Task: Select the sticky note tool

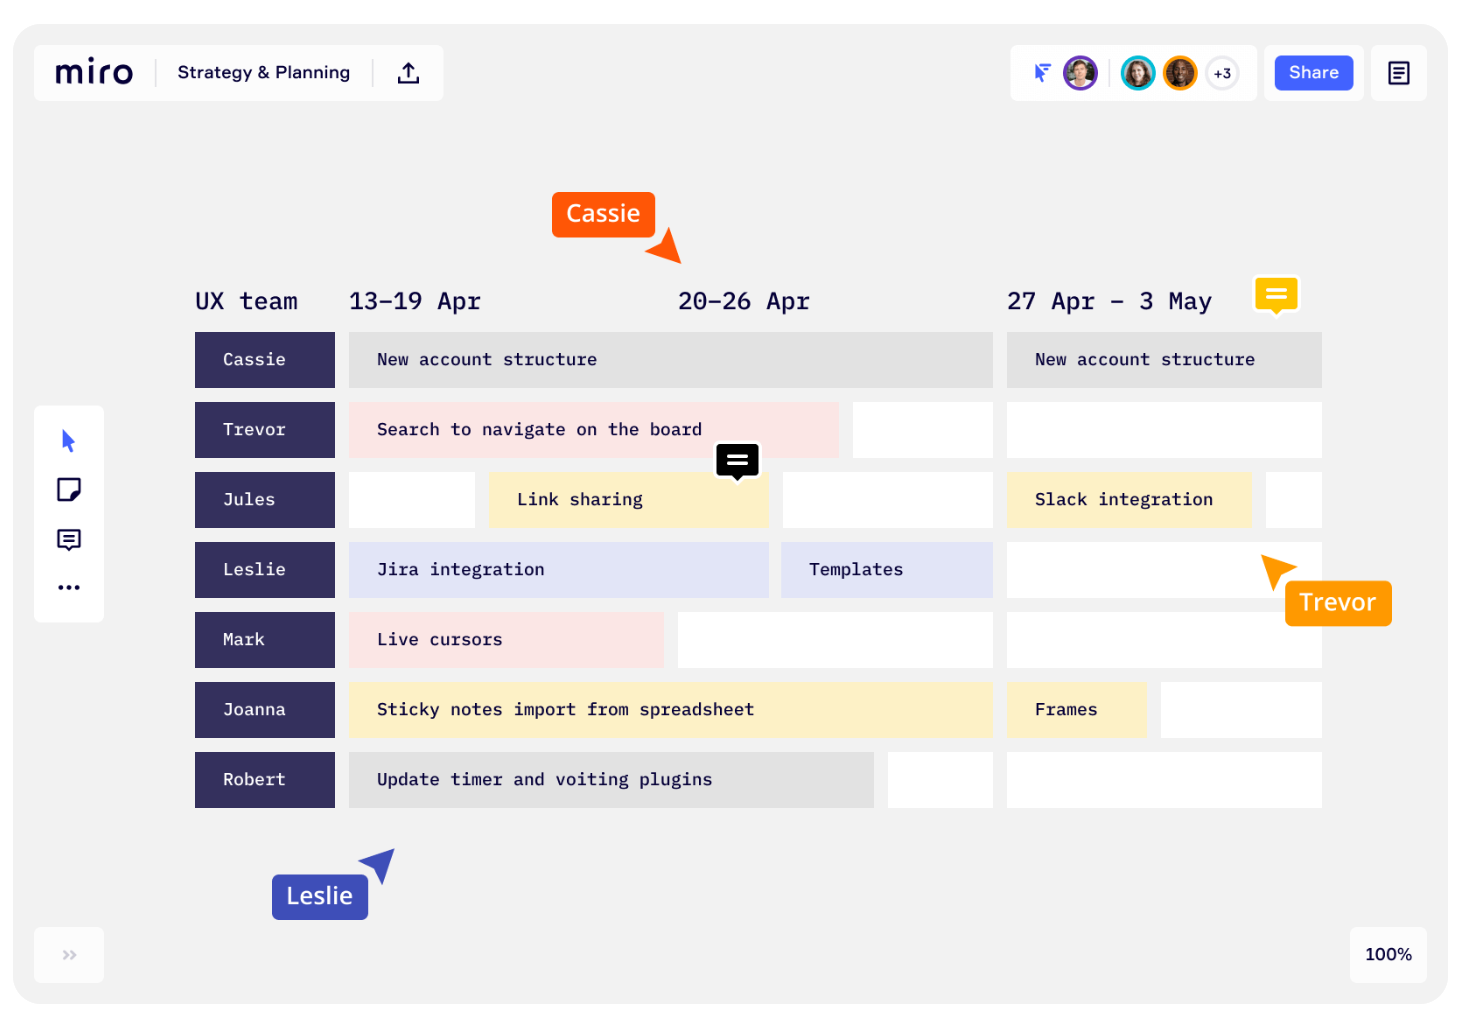Action: click(69, 490)
